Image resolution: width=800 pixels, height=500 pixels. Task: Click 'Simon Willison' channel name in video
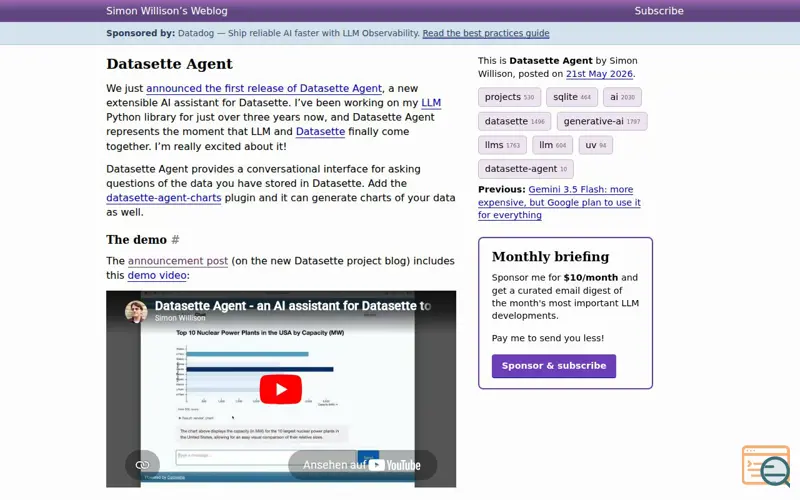pos(180,318)
